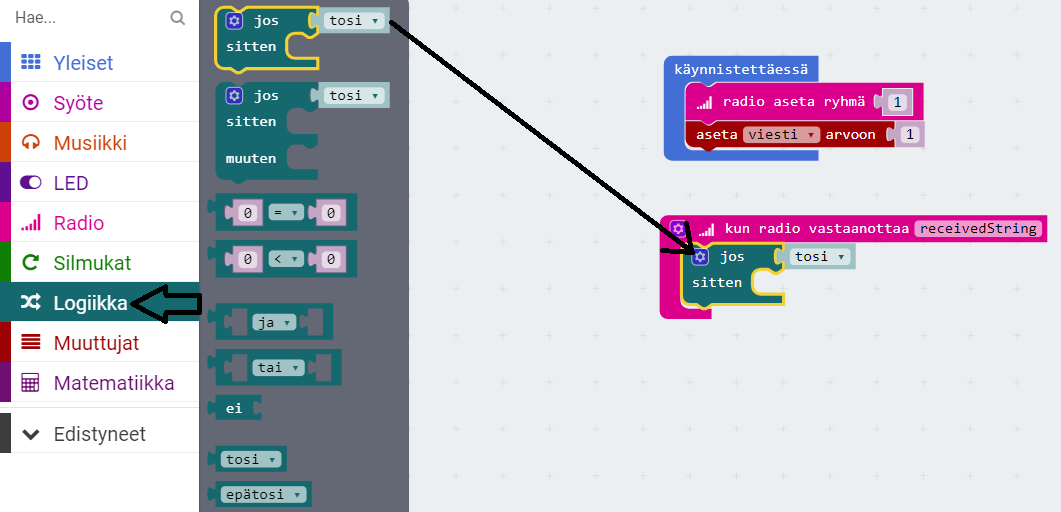1061x512 pixels.
Task: Click gear icon on workspace jos block
Action: click(x=700, y=257)
